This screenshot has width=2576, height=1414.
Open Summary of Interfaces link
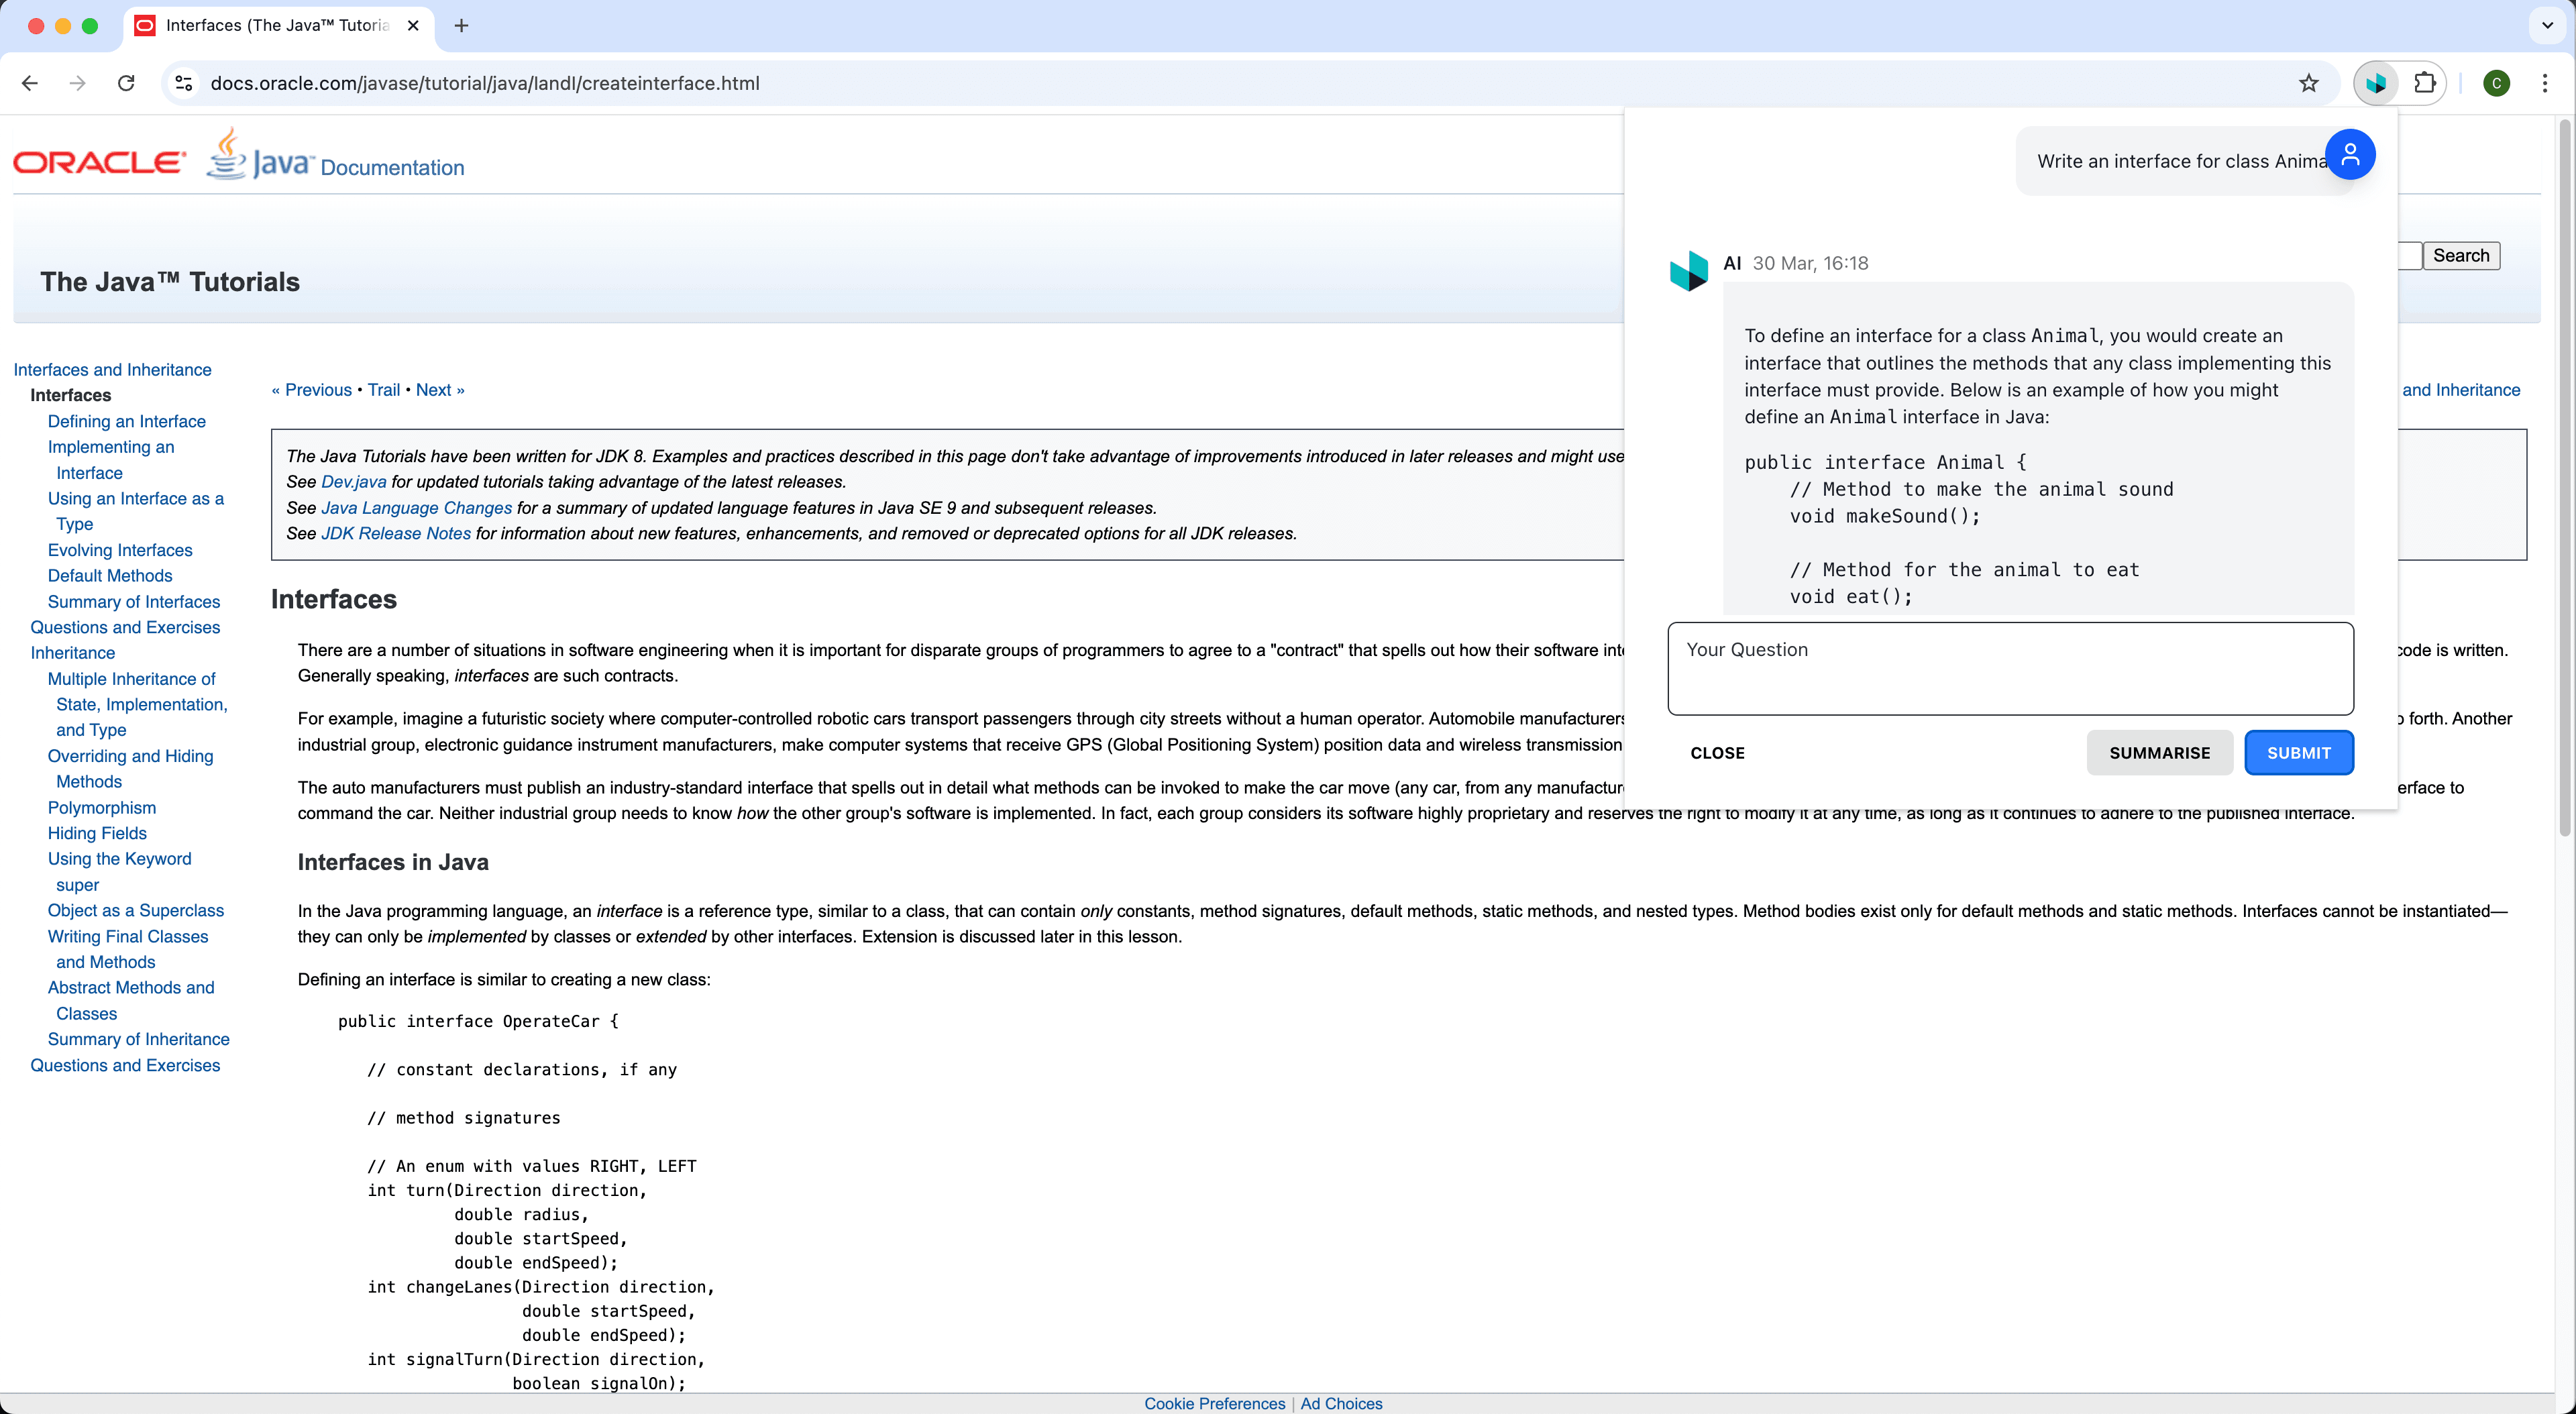[134, 602]
